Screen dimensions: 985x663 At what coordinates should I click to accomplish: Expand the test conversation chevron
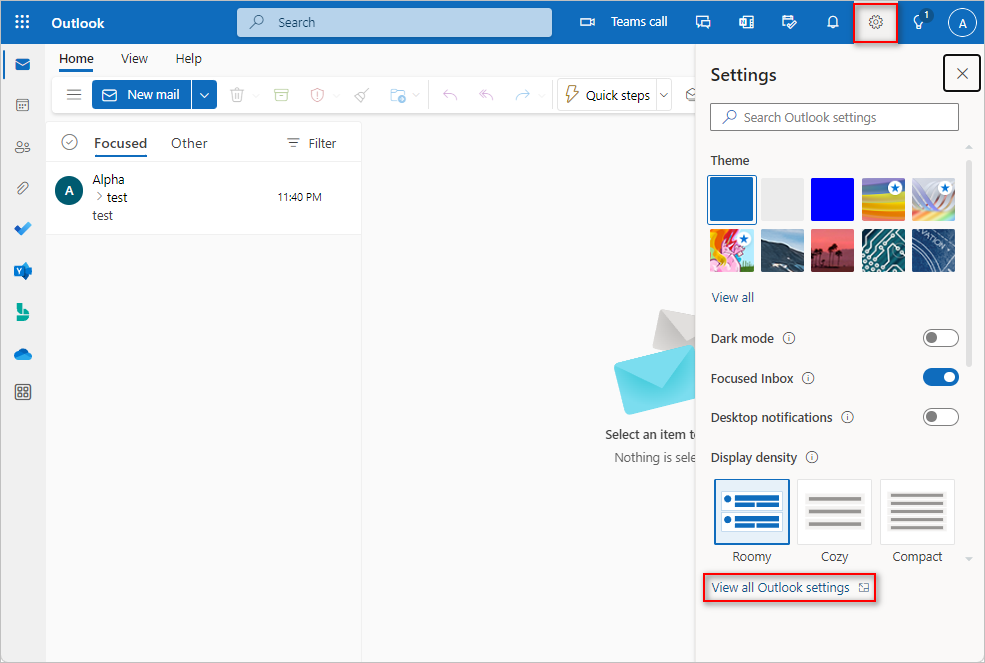(99, 197)
